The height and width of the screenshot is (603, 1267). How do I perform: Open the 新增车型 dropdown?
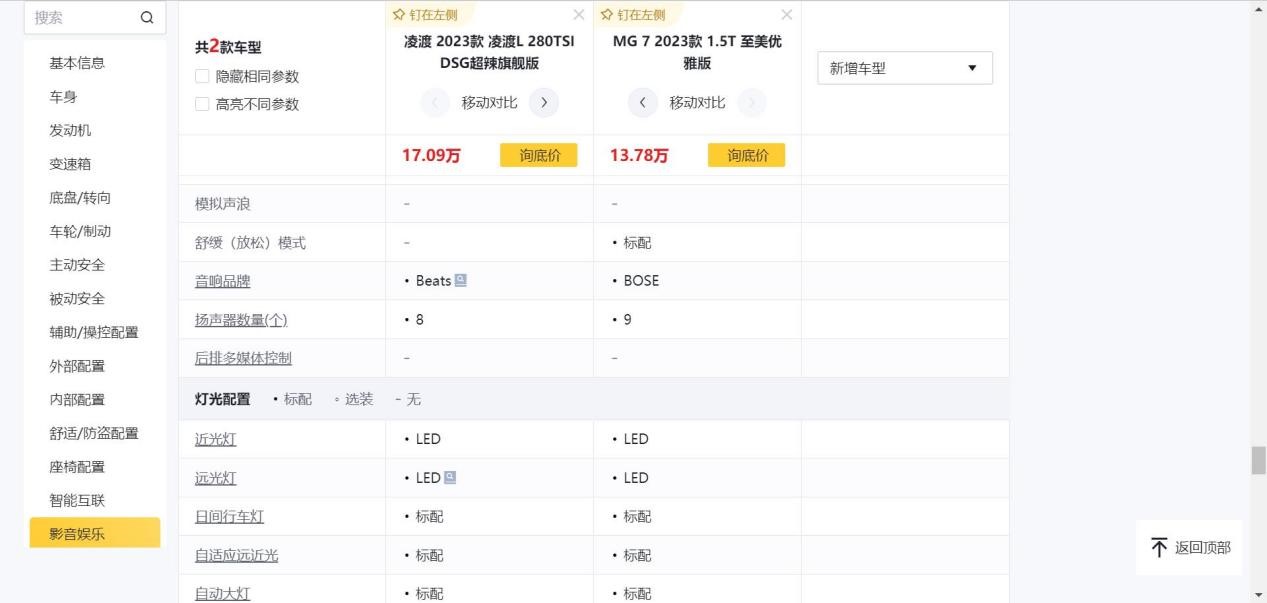[x=904, y=68]
